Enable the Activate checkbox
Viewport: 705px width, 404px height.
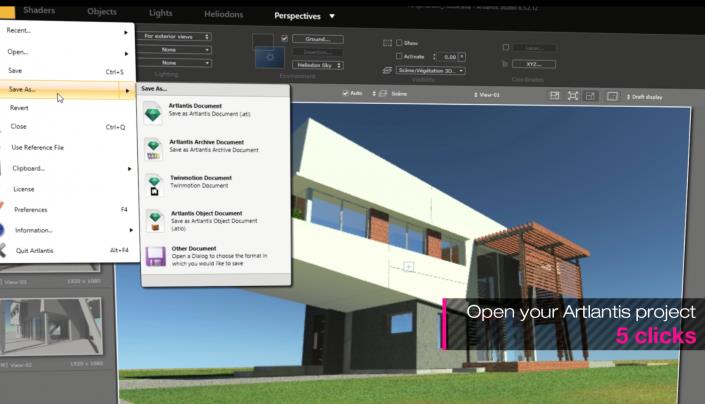[x=399, y=56]
